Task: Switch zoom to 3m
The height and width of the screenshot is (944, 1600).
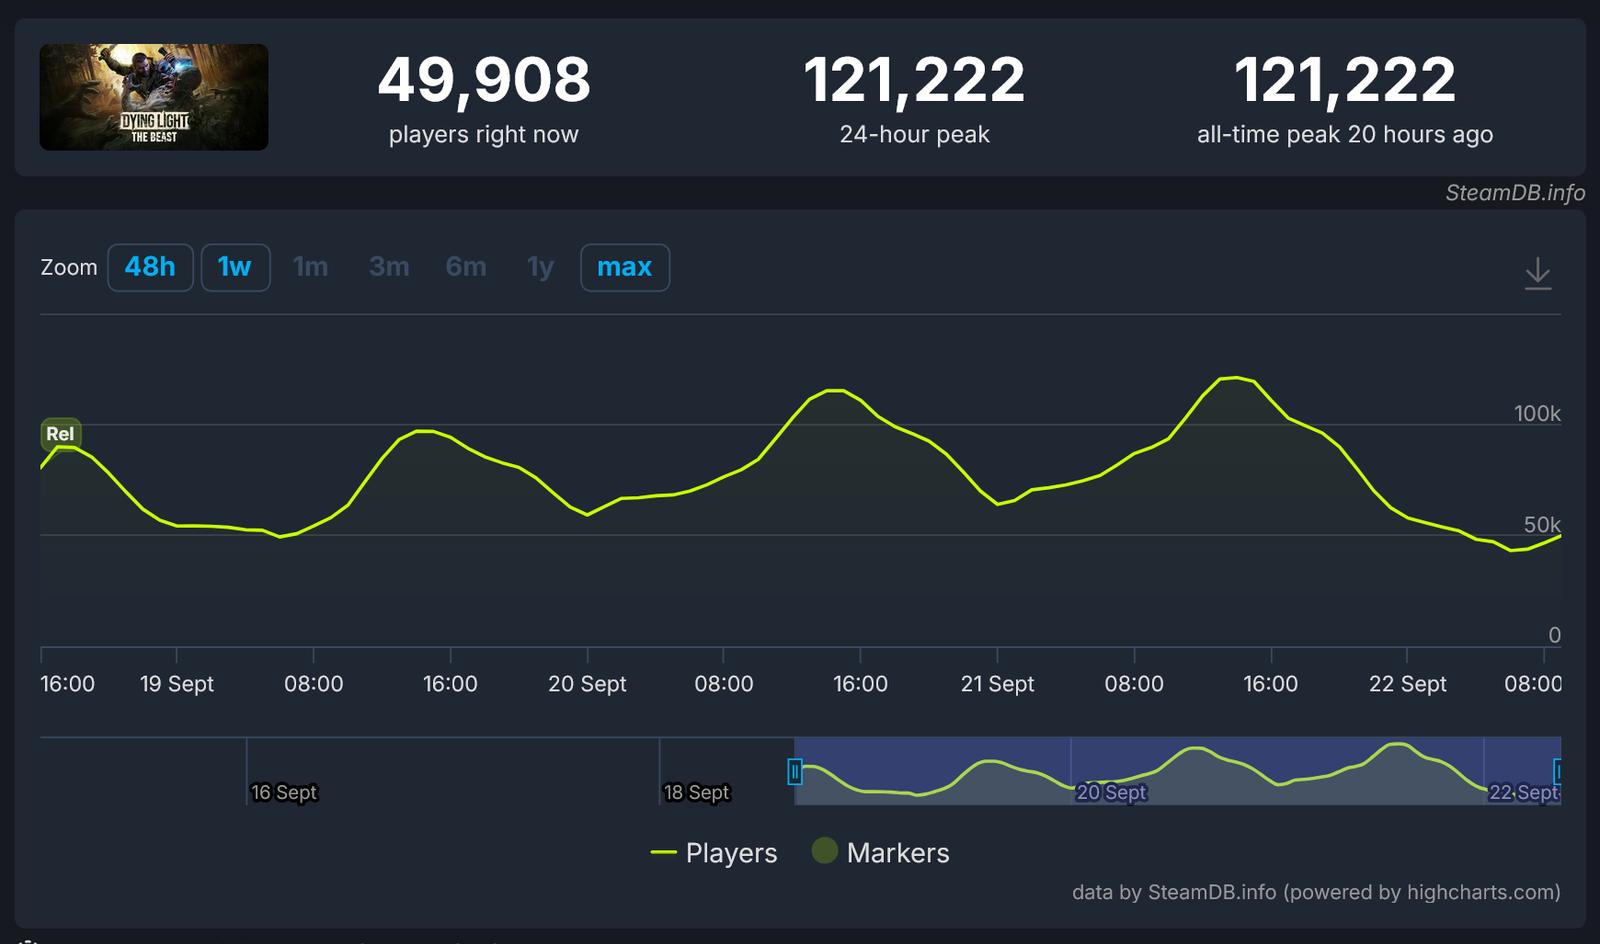Action: click(389, 268)
